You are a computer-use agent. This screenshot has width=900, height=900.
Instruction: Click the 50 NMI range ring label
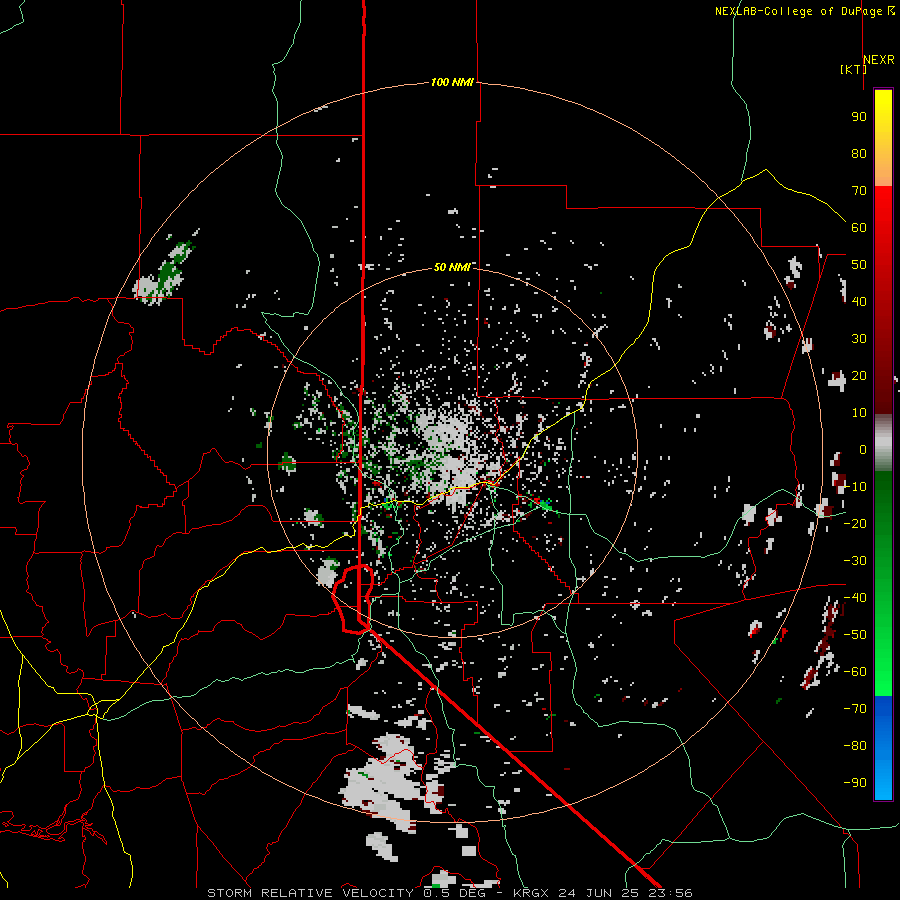(452, 267)
